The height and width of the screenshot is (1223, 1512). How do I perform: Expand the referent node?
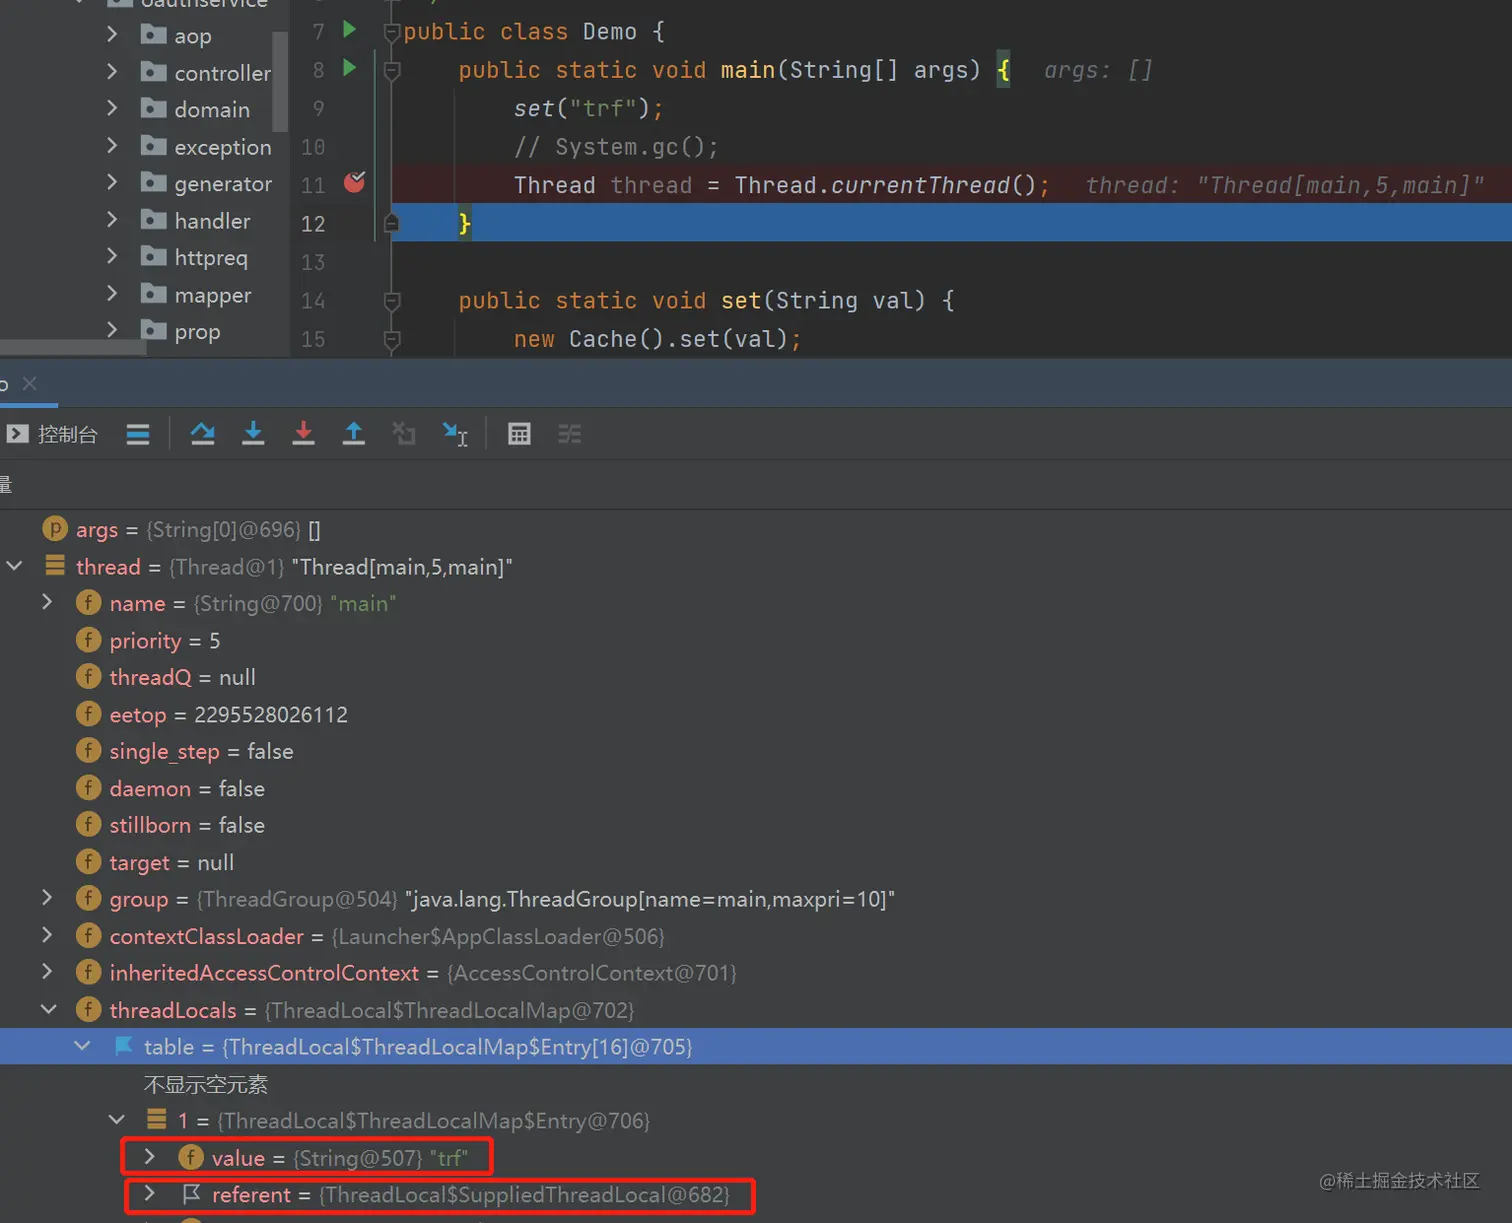coord(150,1194)
